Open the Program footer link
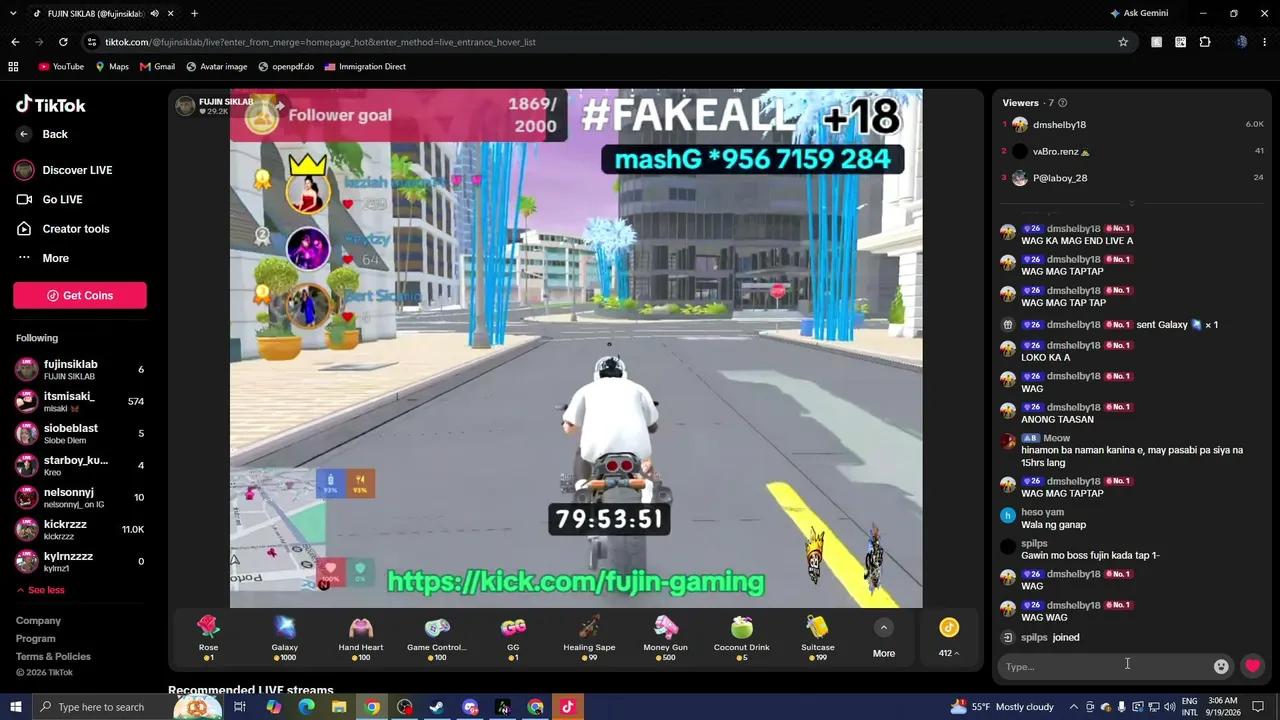The image size is (1280, 720). [x=36, y=639]
